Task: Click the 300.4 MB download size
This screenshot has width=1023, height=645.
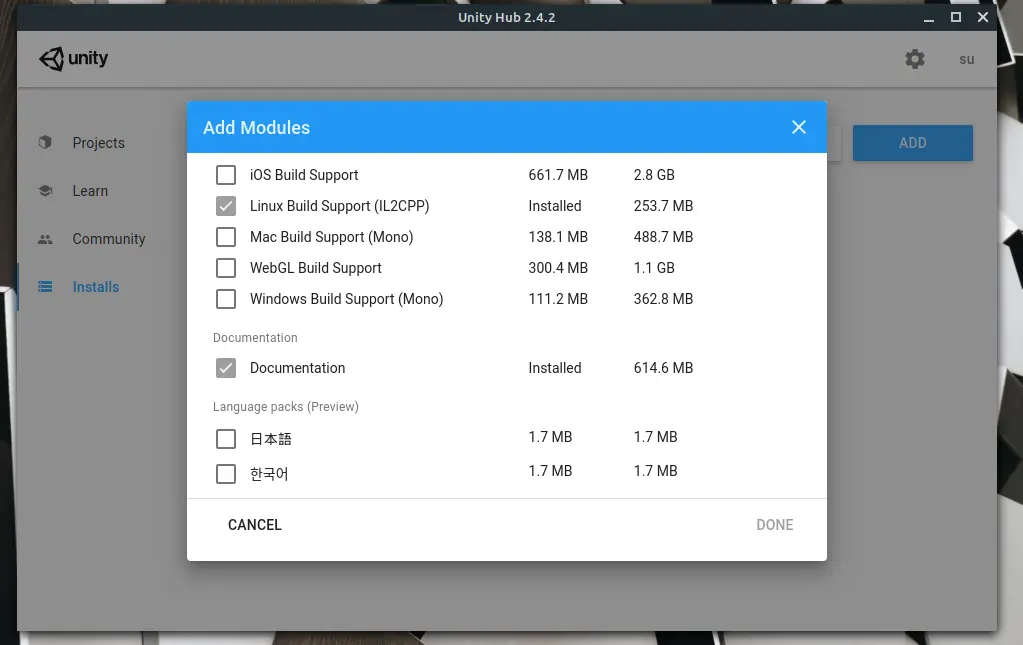Action: 558,268
